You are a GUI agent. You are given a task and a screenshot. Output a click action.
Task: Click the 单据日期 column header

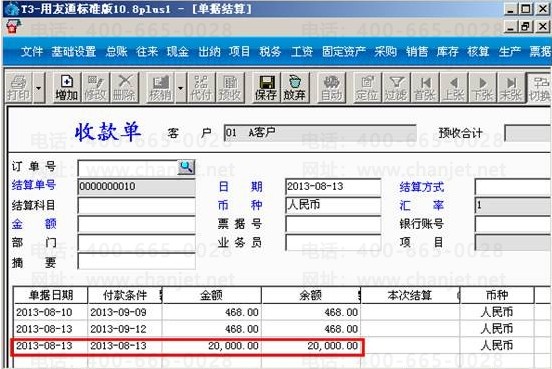[x=51, y=295]
